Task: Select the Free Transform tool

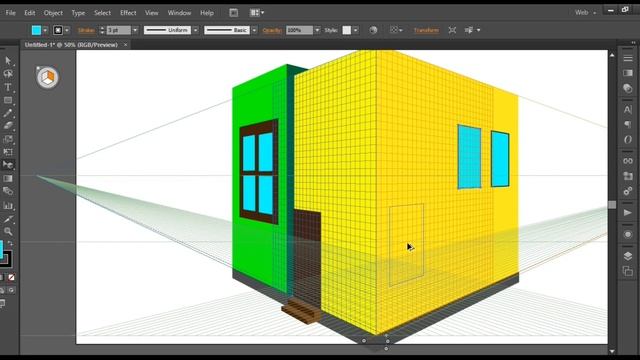Action: pos(8,152)
